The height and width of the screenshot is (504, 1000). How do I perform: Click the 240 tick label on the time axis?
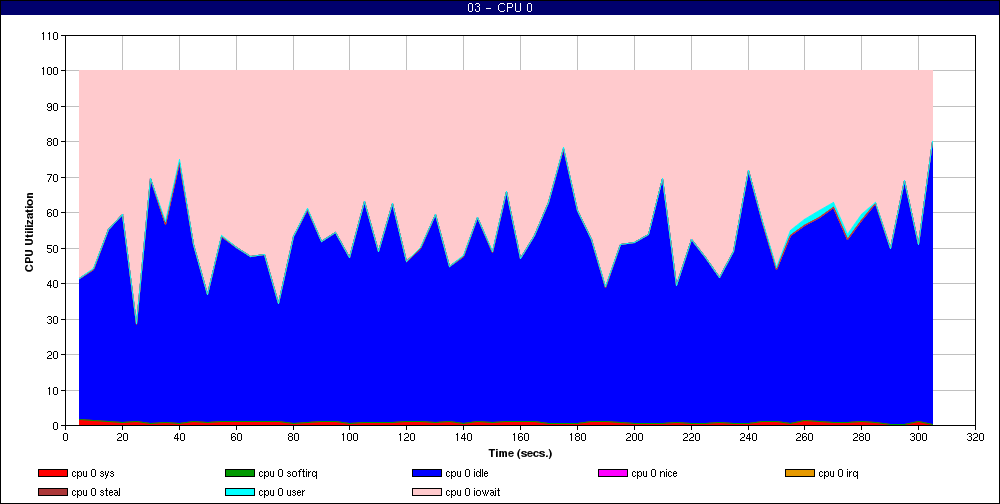[748, 437]
